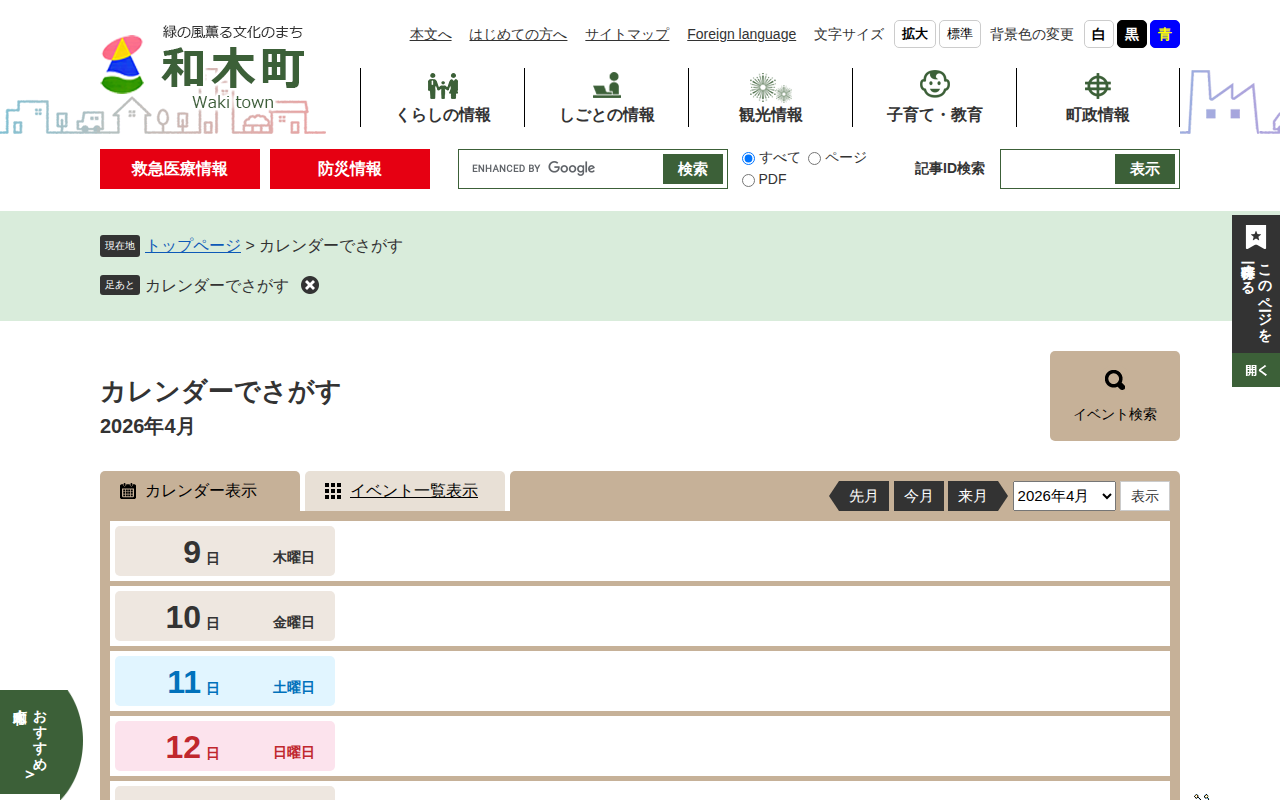Clear footprint history with X icon
Image resolution: width=1280 pixels, height=800 pixels.
pos(310,285)
